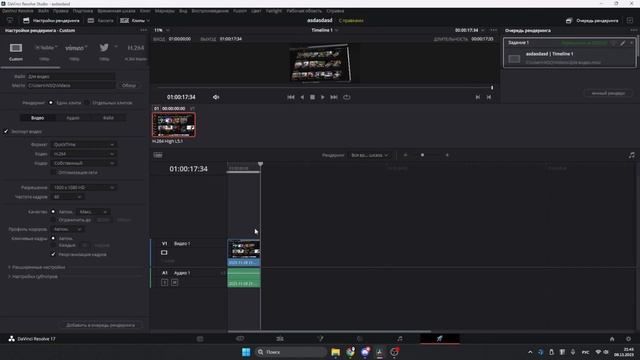Select Individual clips render radio button

click(x=87, y=103)
